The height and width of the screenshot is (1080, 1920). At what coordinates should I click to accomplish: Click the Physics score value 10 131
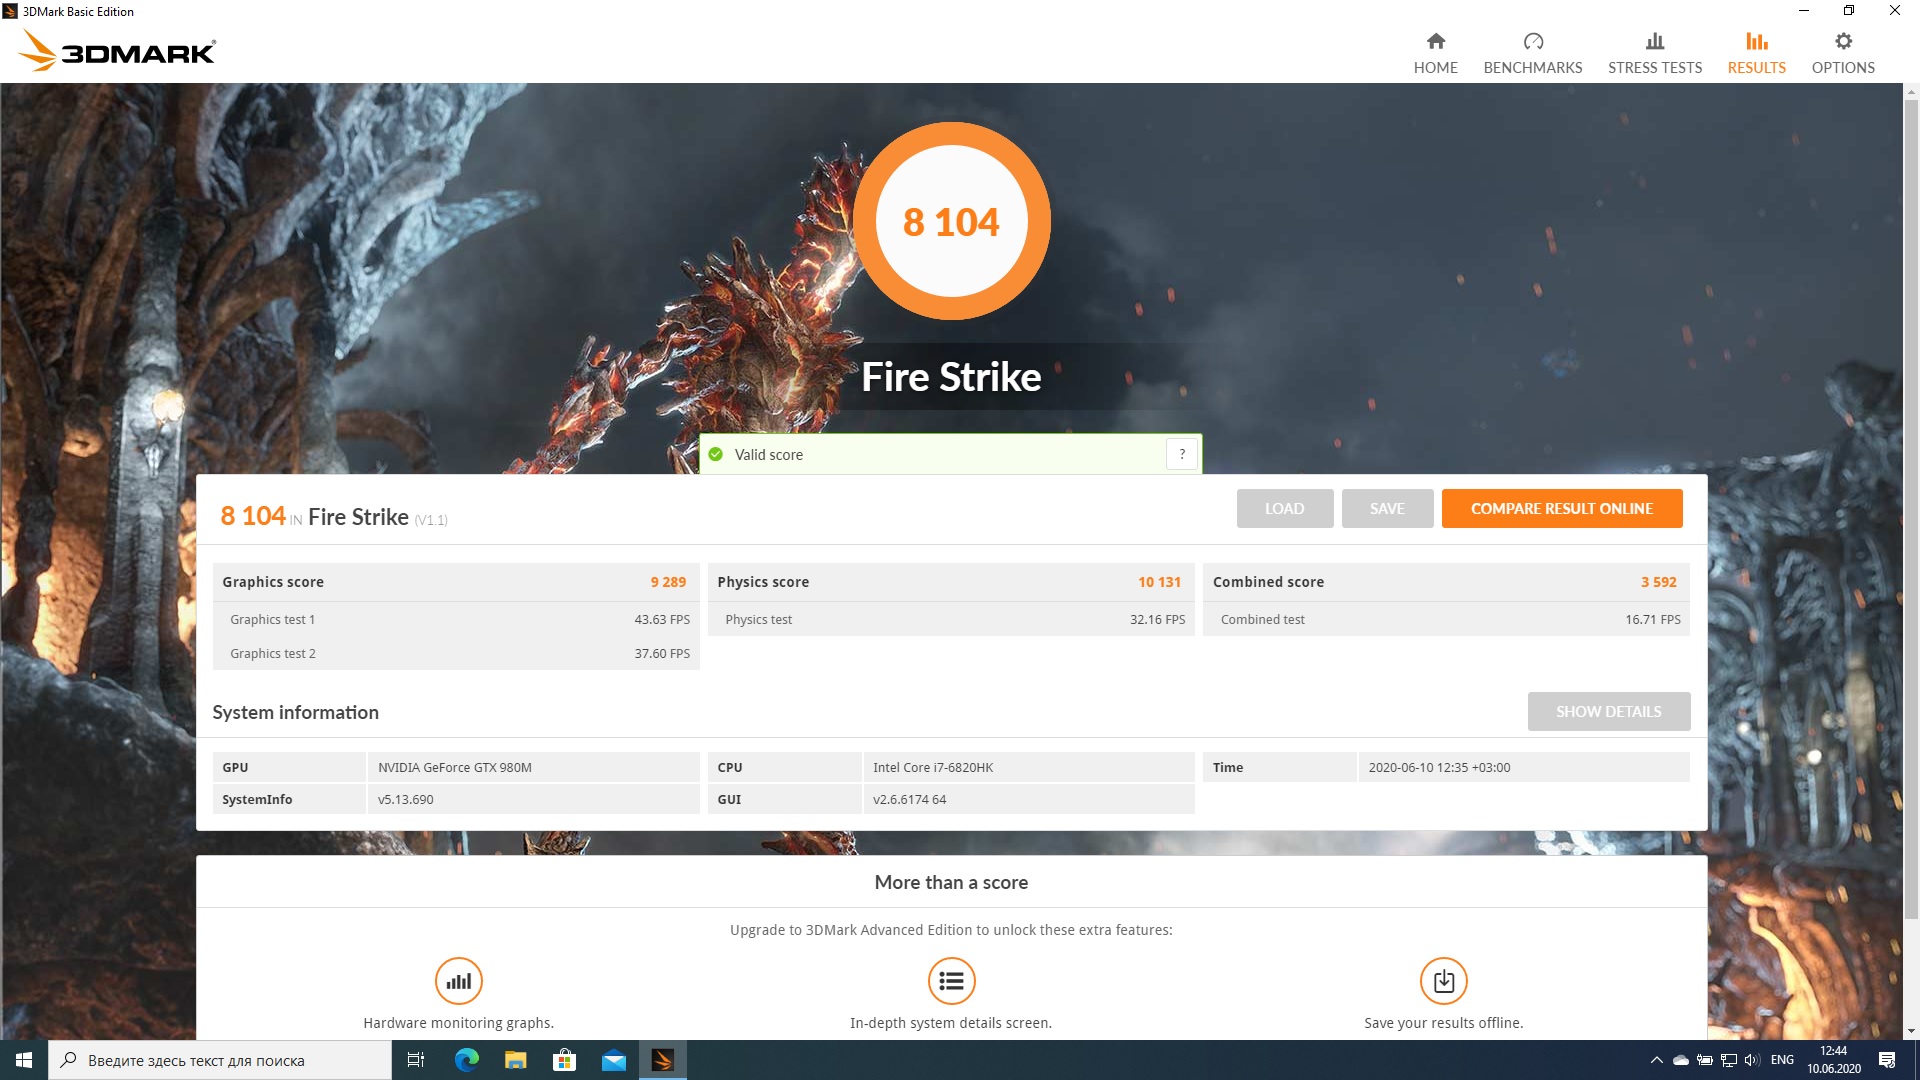1159,582
